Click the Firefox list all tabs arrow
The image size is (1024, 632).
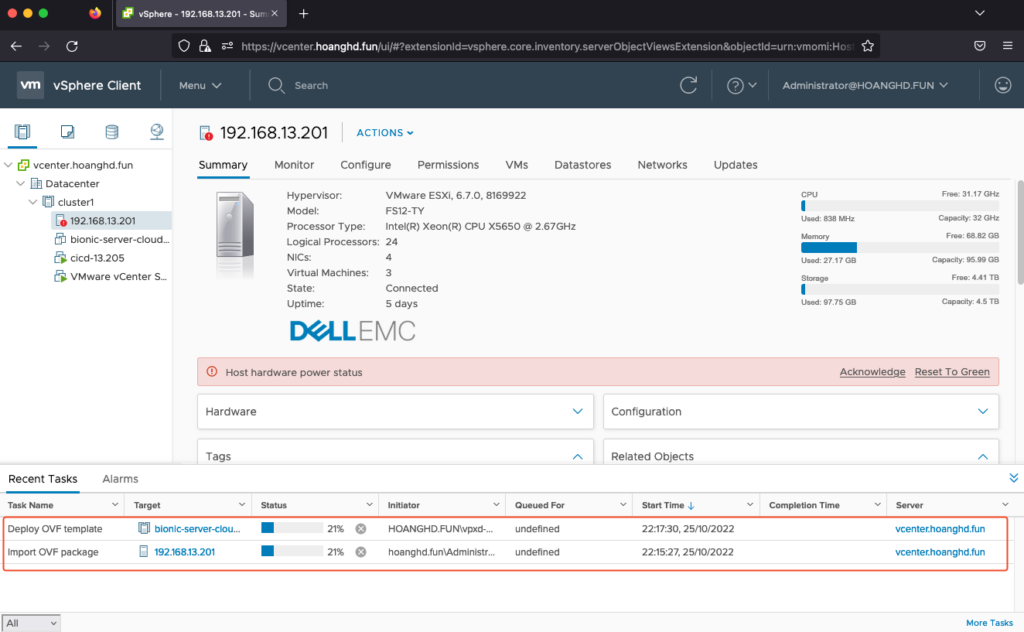(980, 13)
